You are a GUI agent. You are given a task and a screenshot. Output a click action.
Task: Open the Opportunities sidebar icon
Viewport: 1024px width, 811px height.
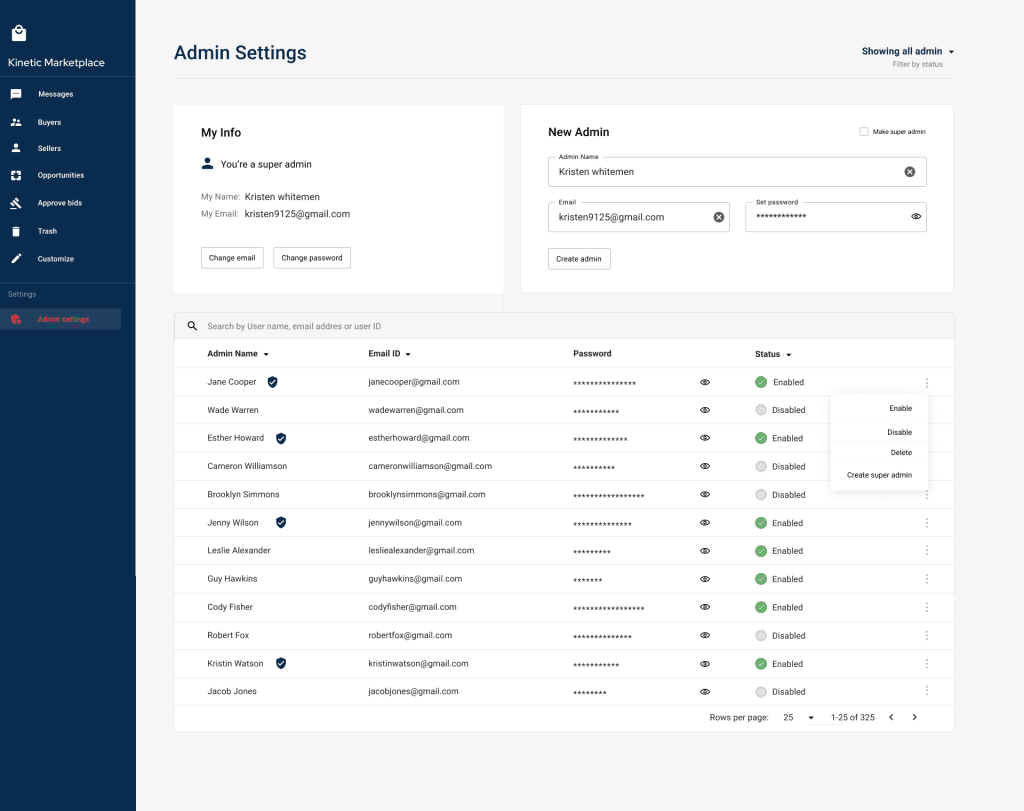[x=16, y=176]
